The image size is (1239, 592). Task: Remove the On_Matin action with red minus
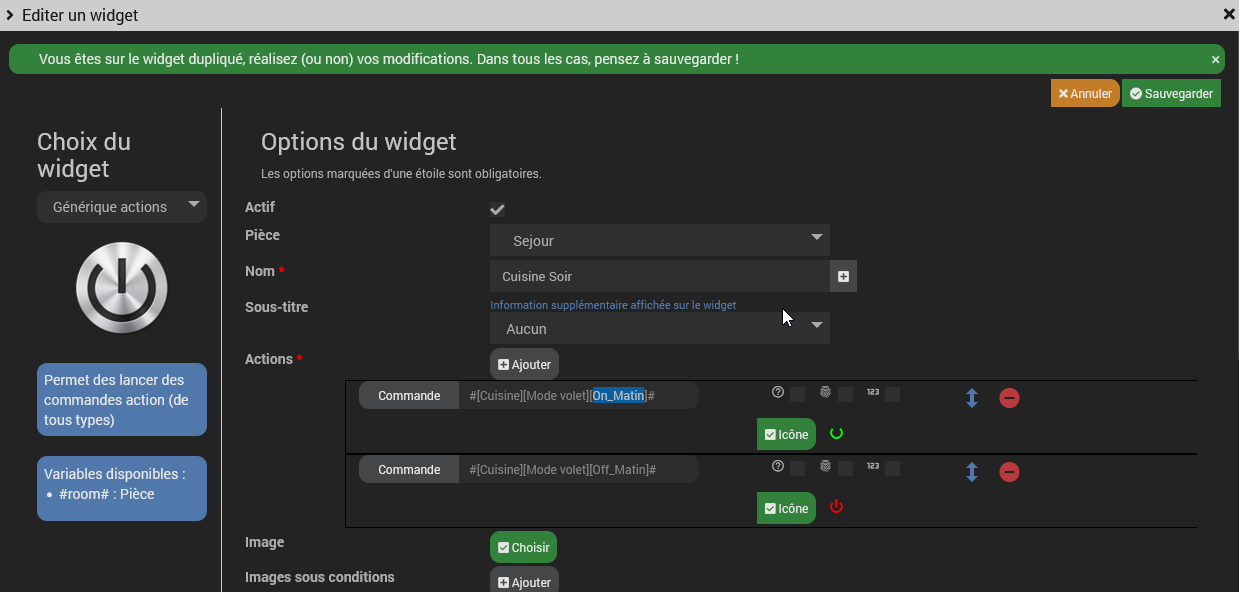pyautogui.click(x=1009, y=398)
